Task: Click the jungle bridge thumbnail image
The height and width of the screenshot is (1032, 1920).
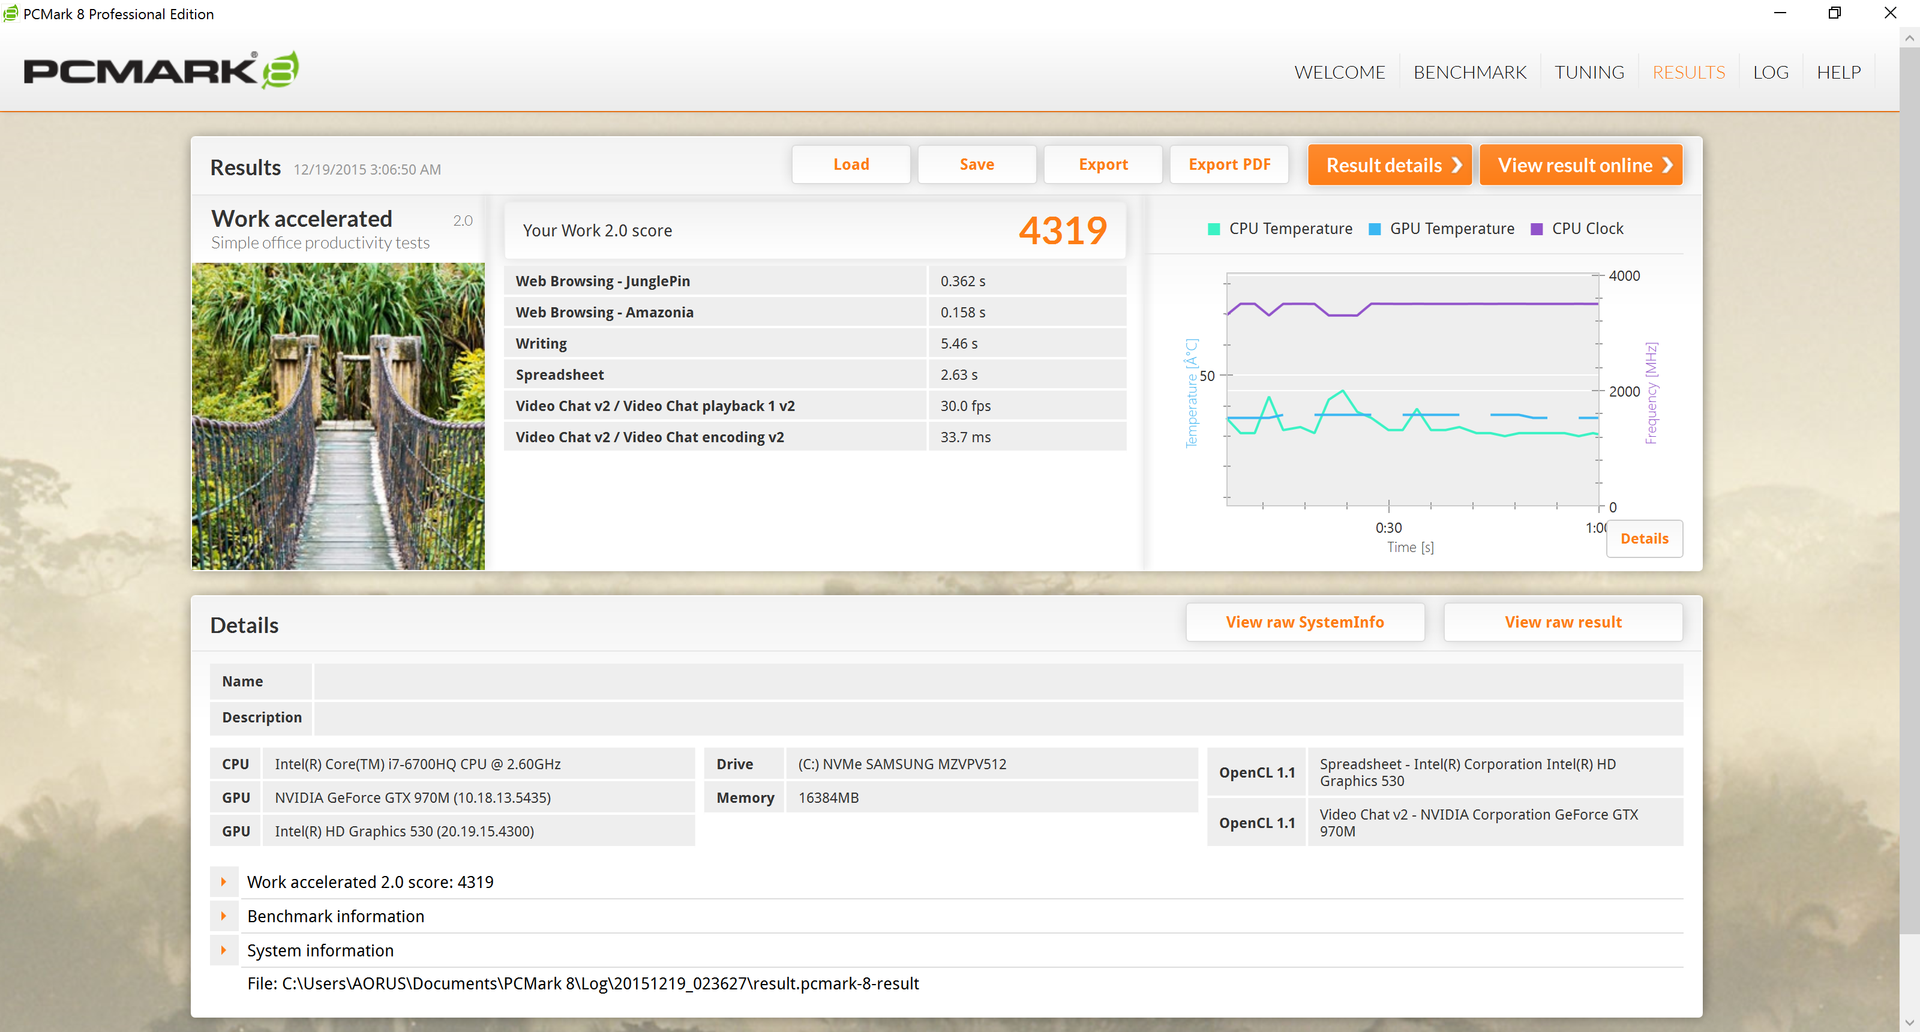Action: click(338, 416)
